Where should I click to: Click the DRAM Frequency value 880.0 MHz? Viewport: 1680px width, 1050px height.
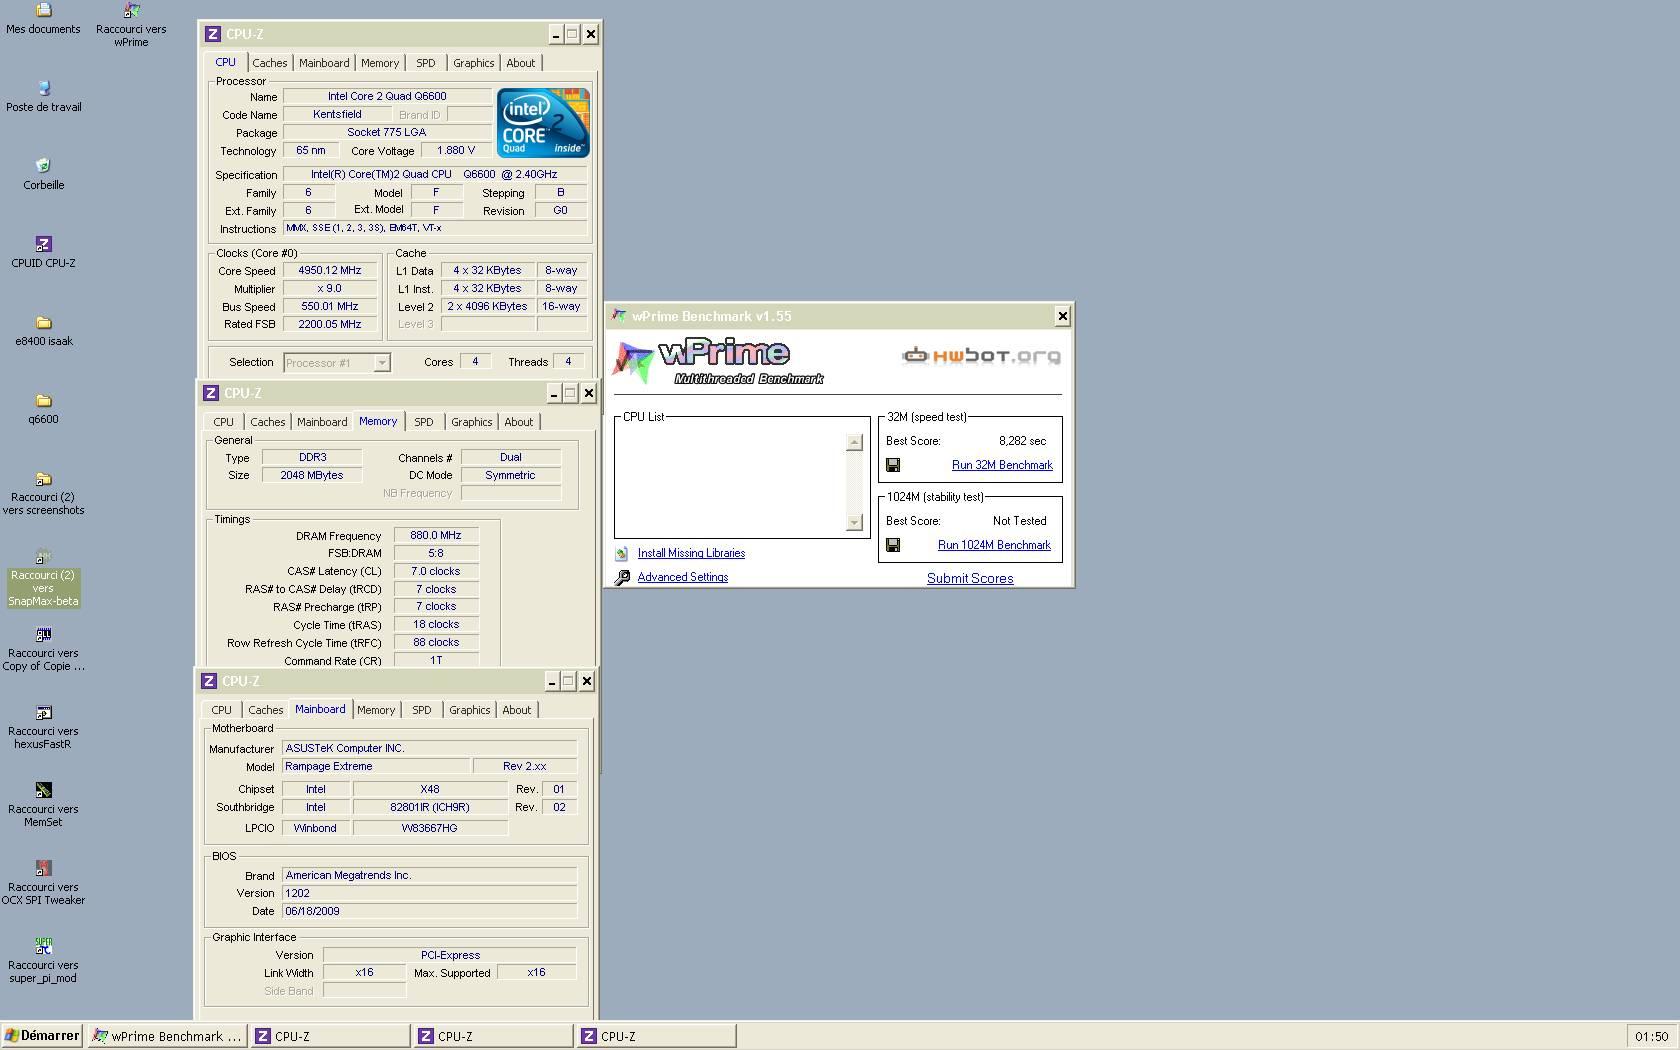point(436,536)
